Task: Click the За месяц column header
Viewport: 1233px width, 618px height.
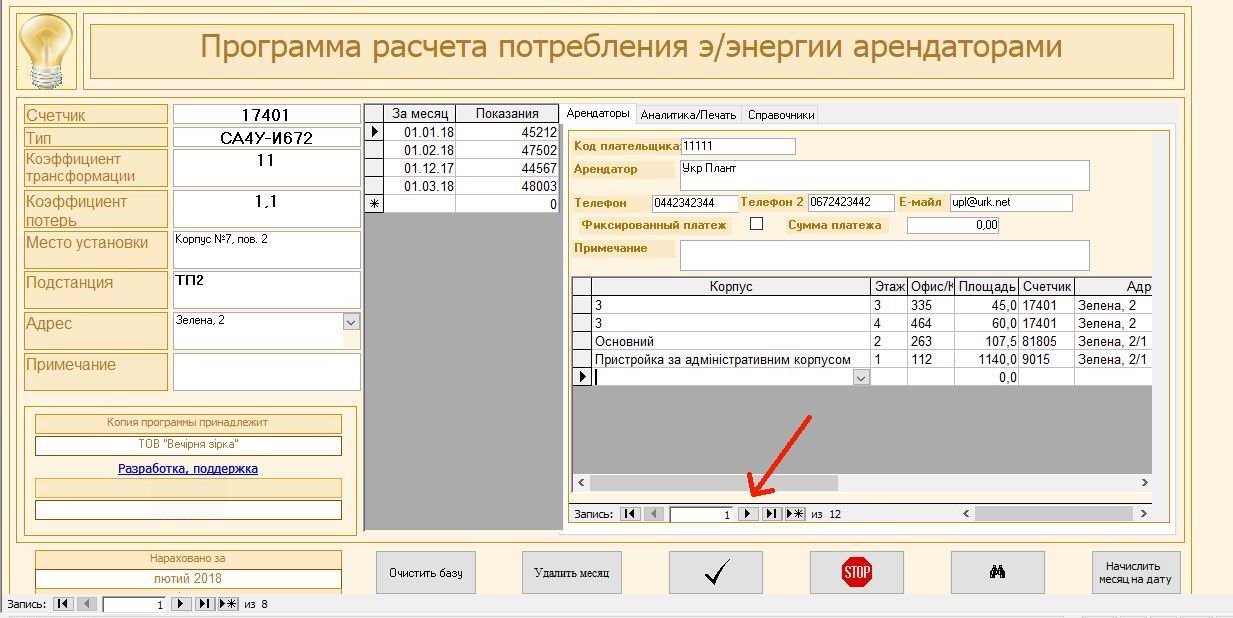Action: point(420,114)
